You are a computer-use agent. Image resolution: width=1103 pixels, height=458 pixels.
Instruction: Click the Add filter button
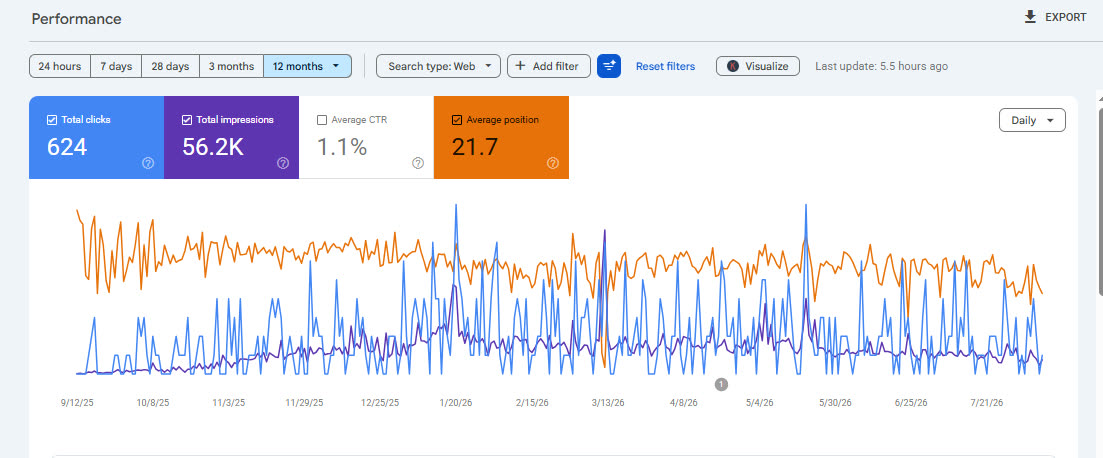549,66
